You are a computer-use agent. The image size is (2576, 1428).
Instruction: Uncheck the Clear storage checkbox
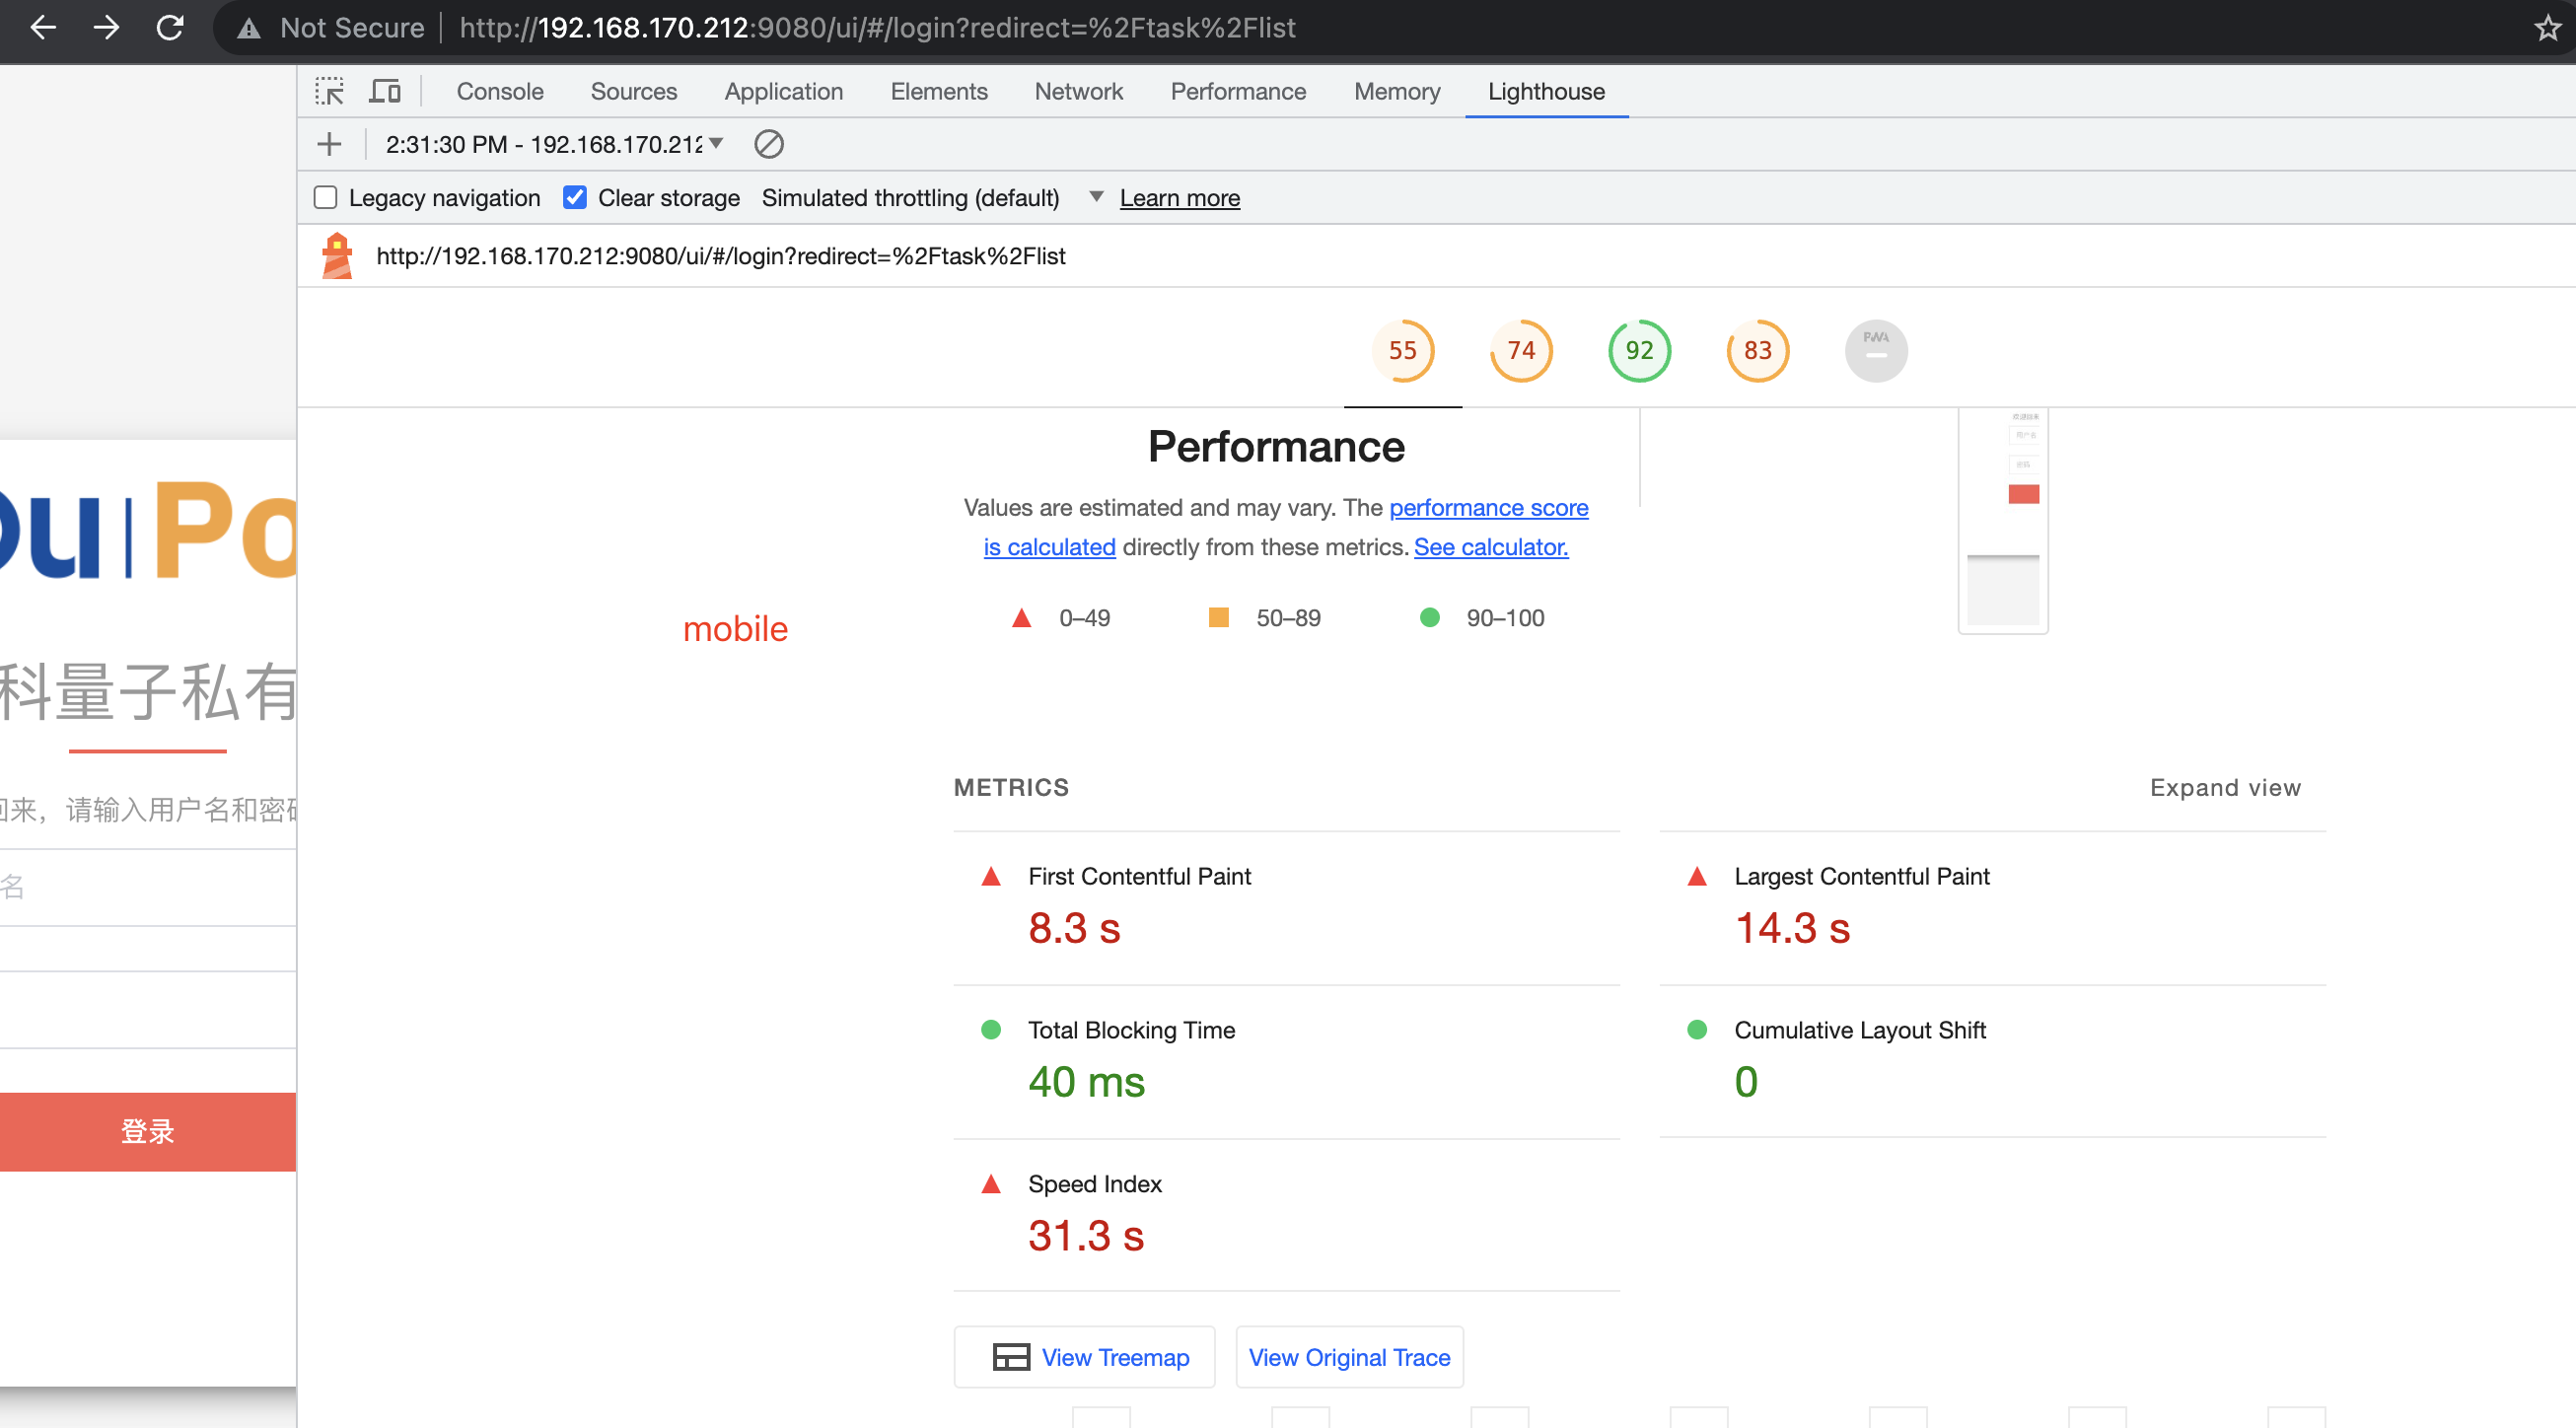(x=574, y=197)
